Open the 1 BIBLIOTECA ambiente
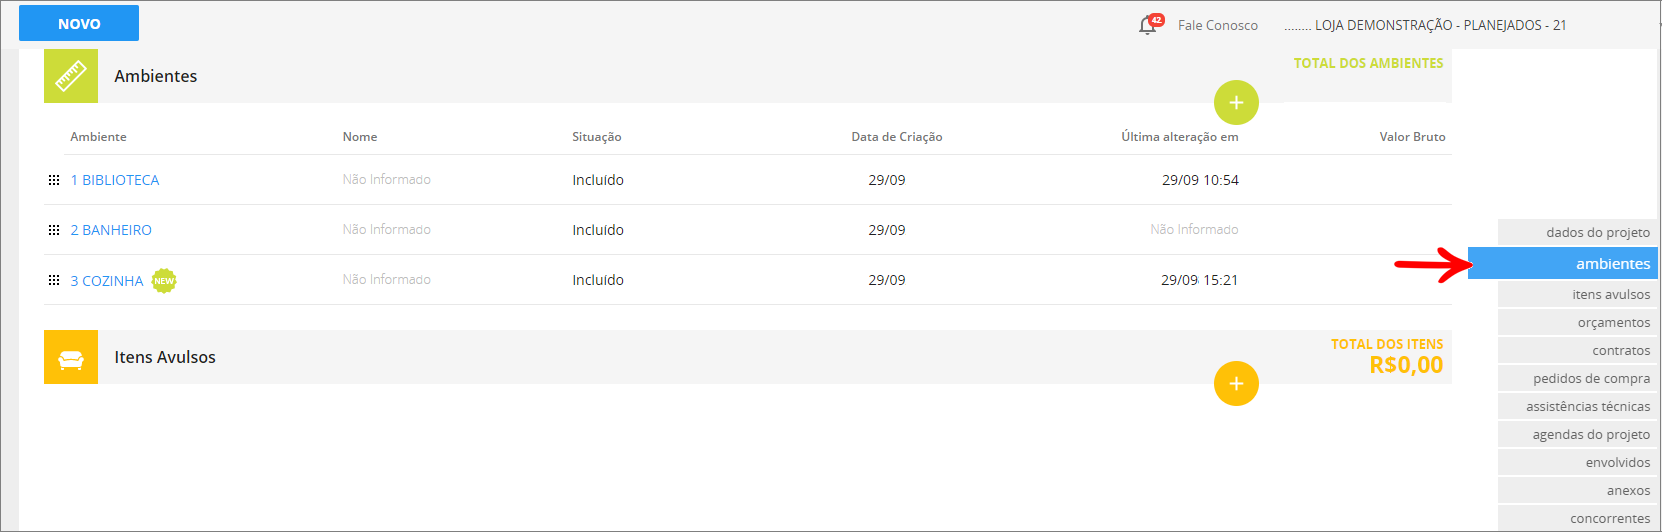The width and height of the screenshot is (1662, 532). tap(115, 180)
